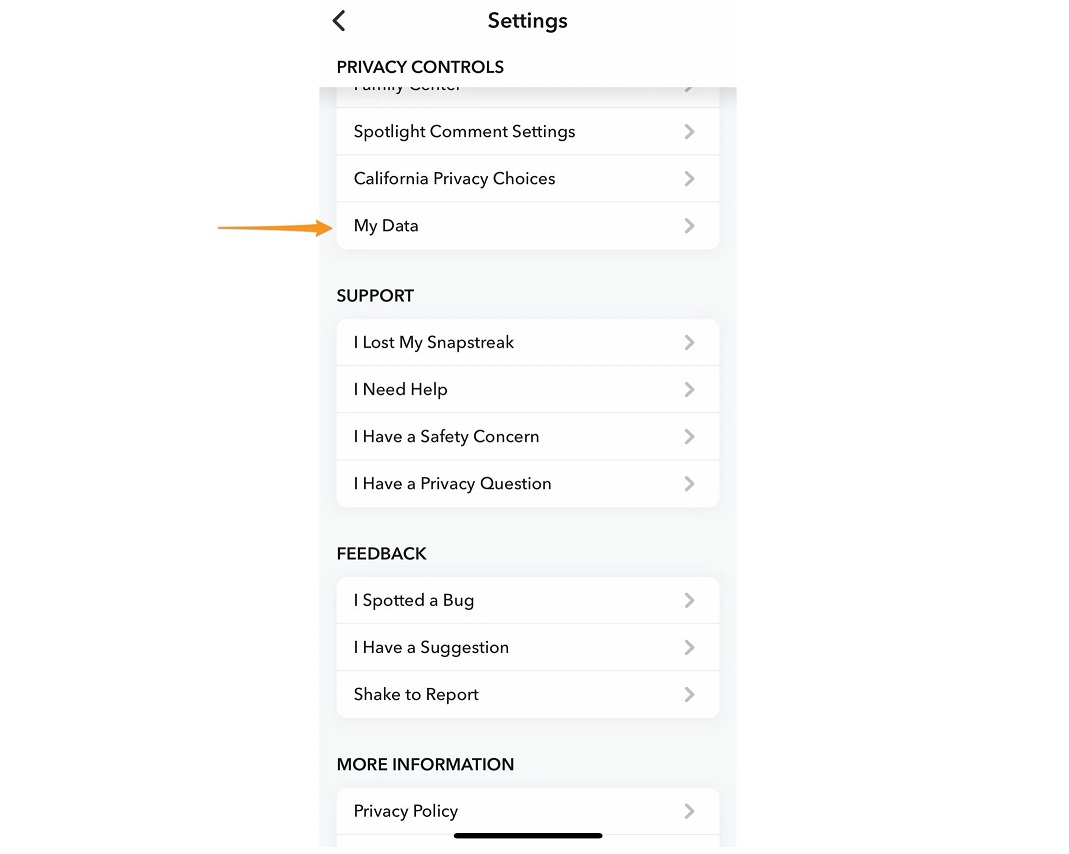
Task: Tap chevron beside California Privacy Choices
Action: click(689, 179)
